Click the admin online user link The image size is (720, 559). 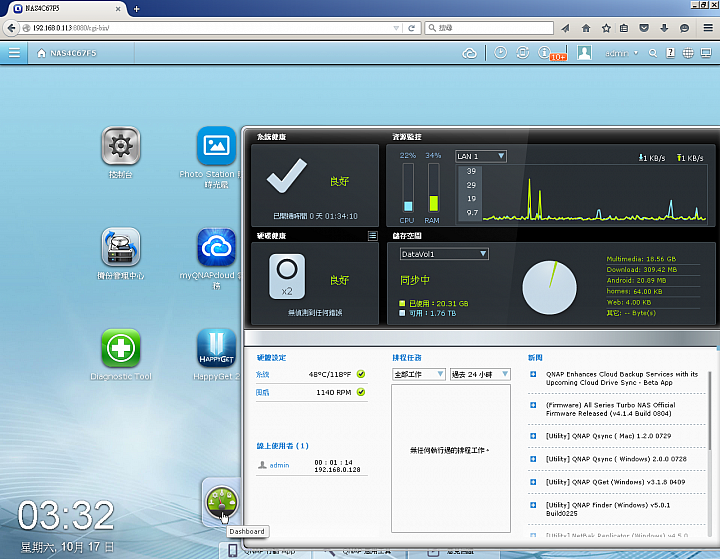(279, 465)
